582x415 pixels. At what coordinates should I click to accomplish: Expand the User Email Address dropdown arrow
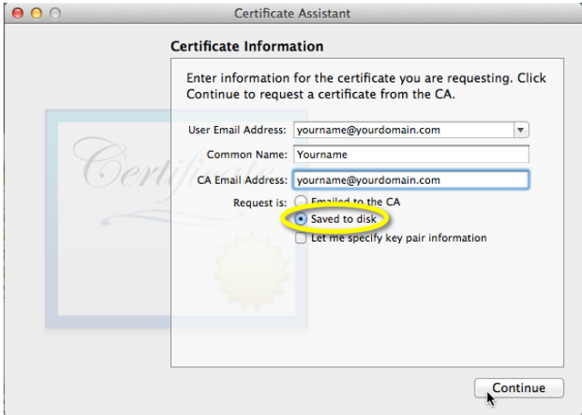(x=521, y=130)
